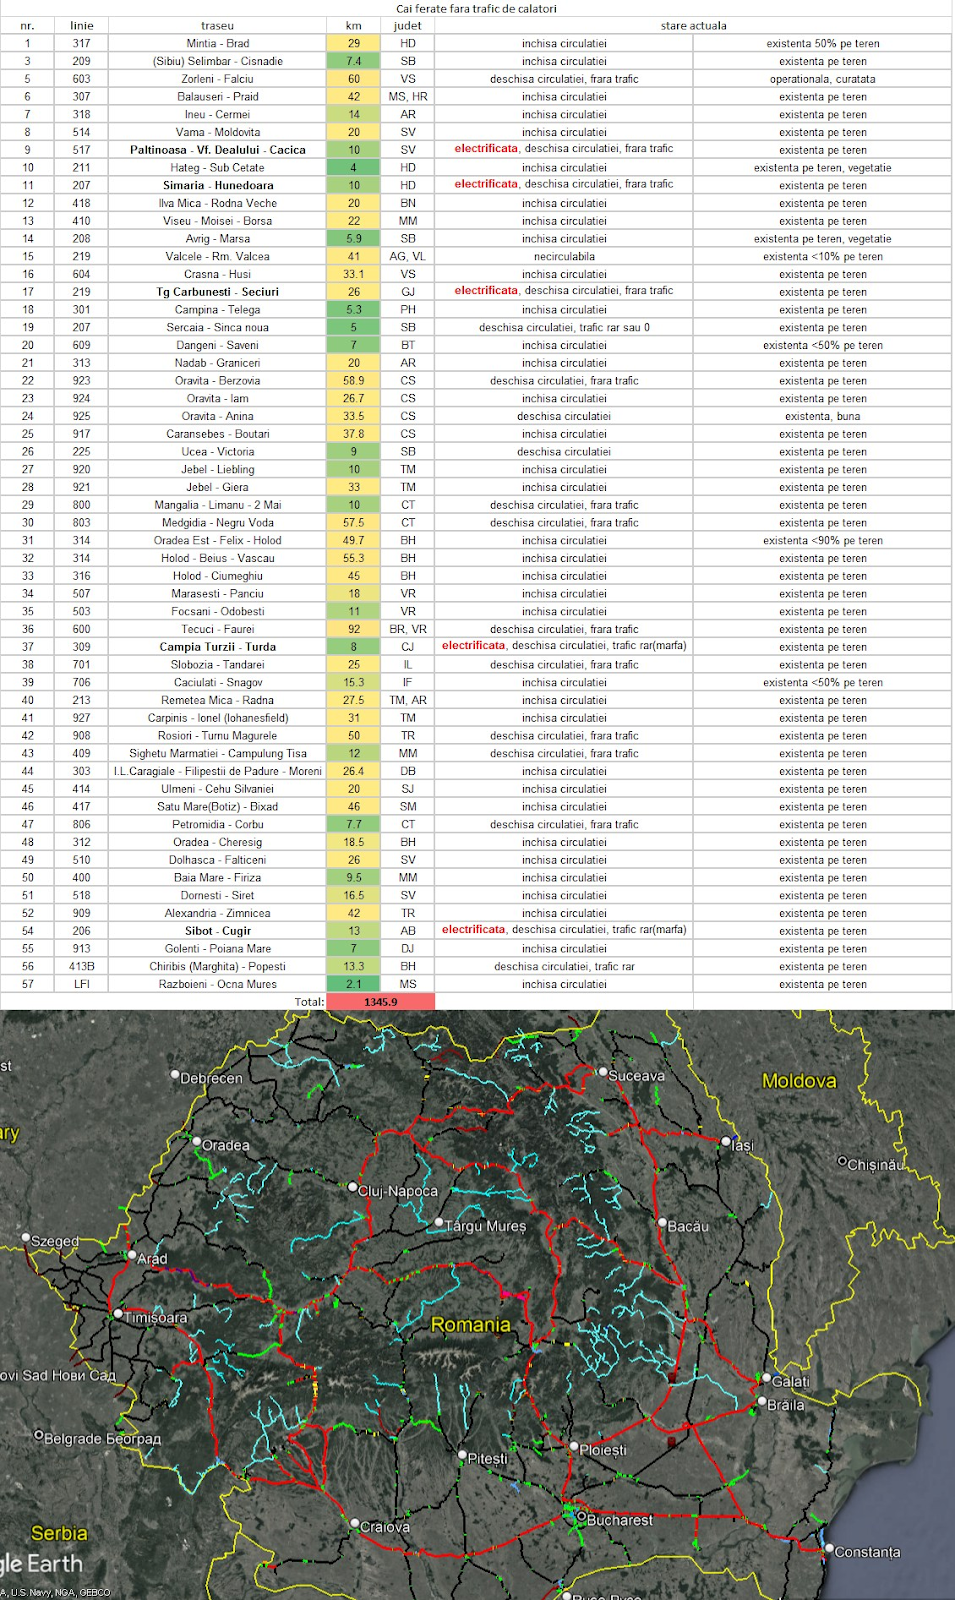Select the 'km' column header
The width and height of the screenshot is (955, 1600).
353,26
